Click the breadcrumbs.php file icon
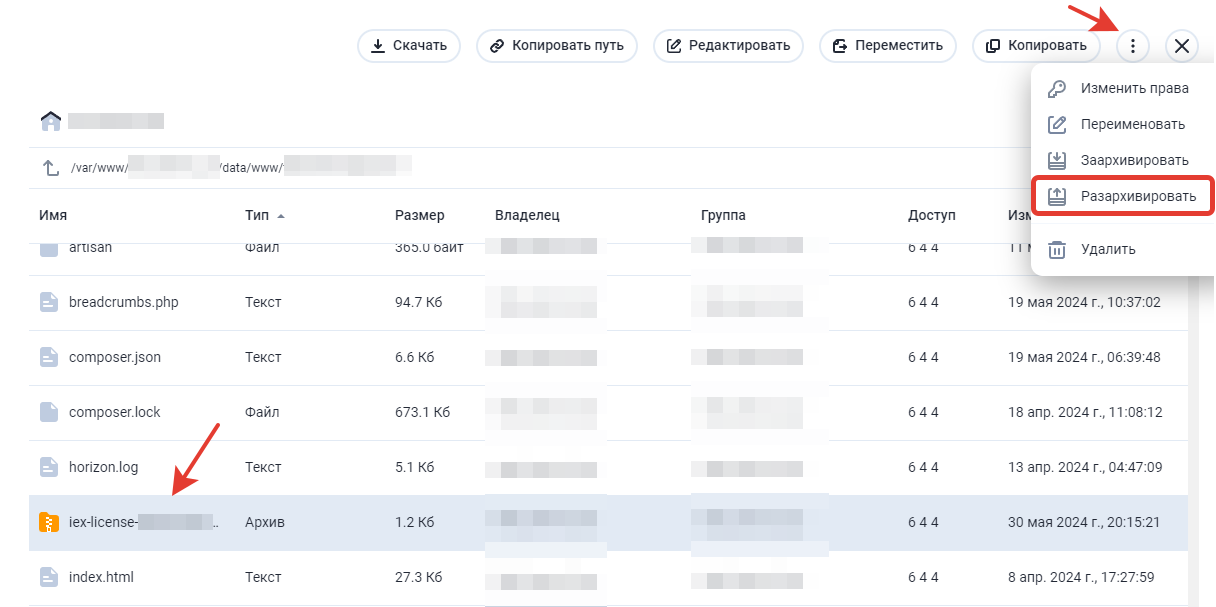Image resolution: width=1216 pixels, height=607 pixels. pyautogui.click(x=49, y=302)
